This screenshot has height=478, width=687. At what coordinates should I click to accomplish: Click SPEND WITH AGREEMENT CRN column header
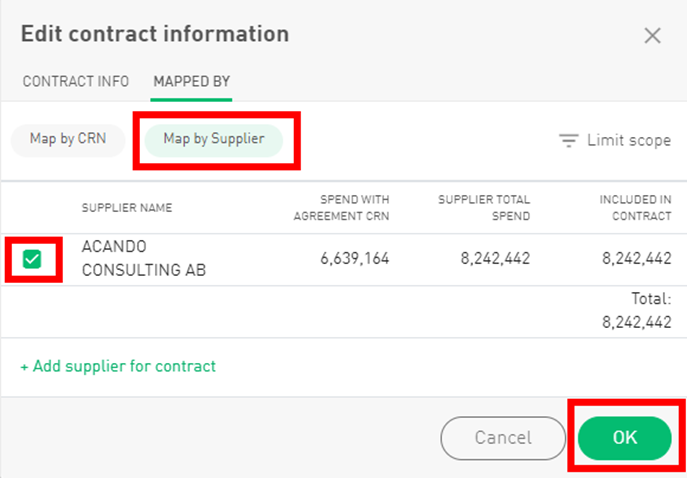pyautogui.click(x=340, y=208)
